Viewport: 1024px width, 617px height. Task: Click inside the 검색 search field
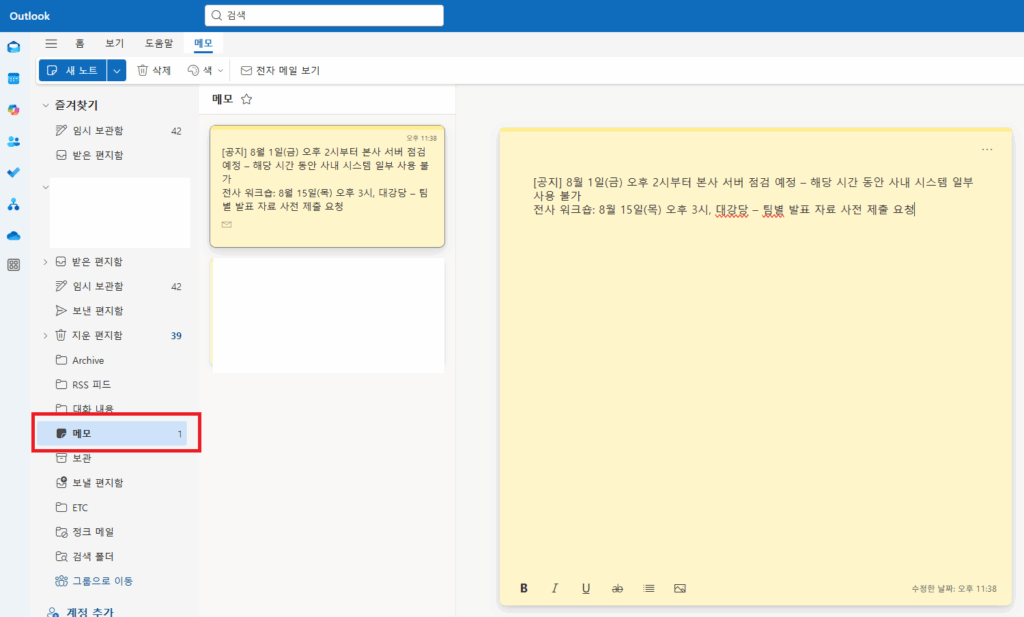click(x=323, y=15)
